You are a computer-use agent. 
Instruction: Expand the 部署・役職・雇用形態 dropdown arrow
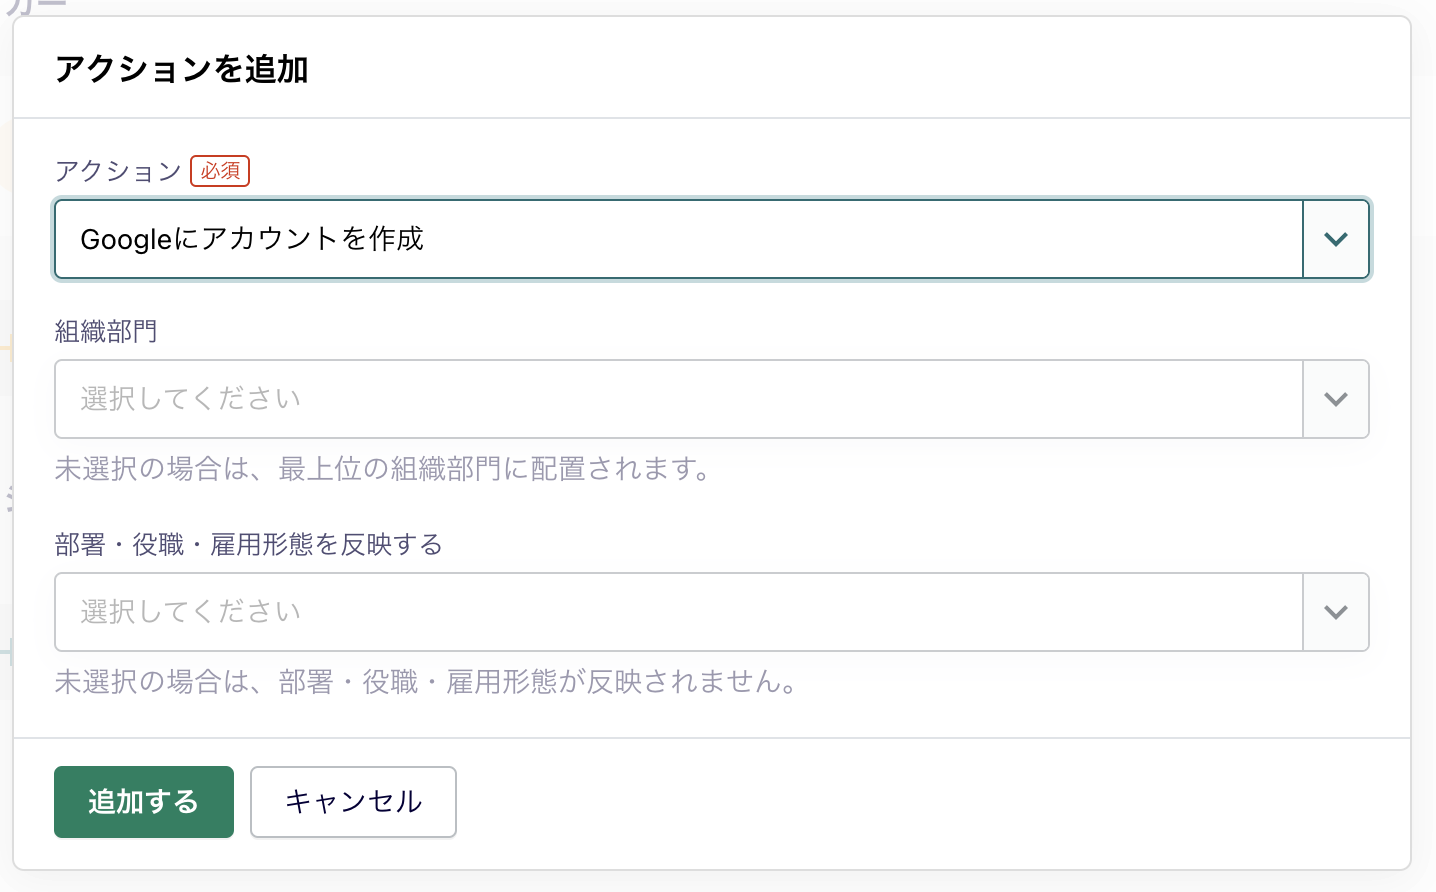click(1336, 612)
